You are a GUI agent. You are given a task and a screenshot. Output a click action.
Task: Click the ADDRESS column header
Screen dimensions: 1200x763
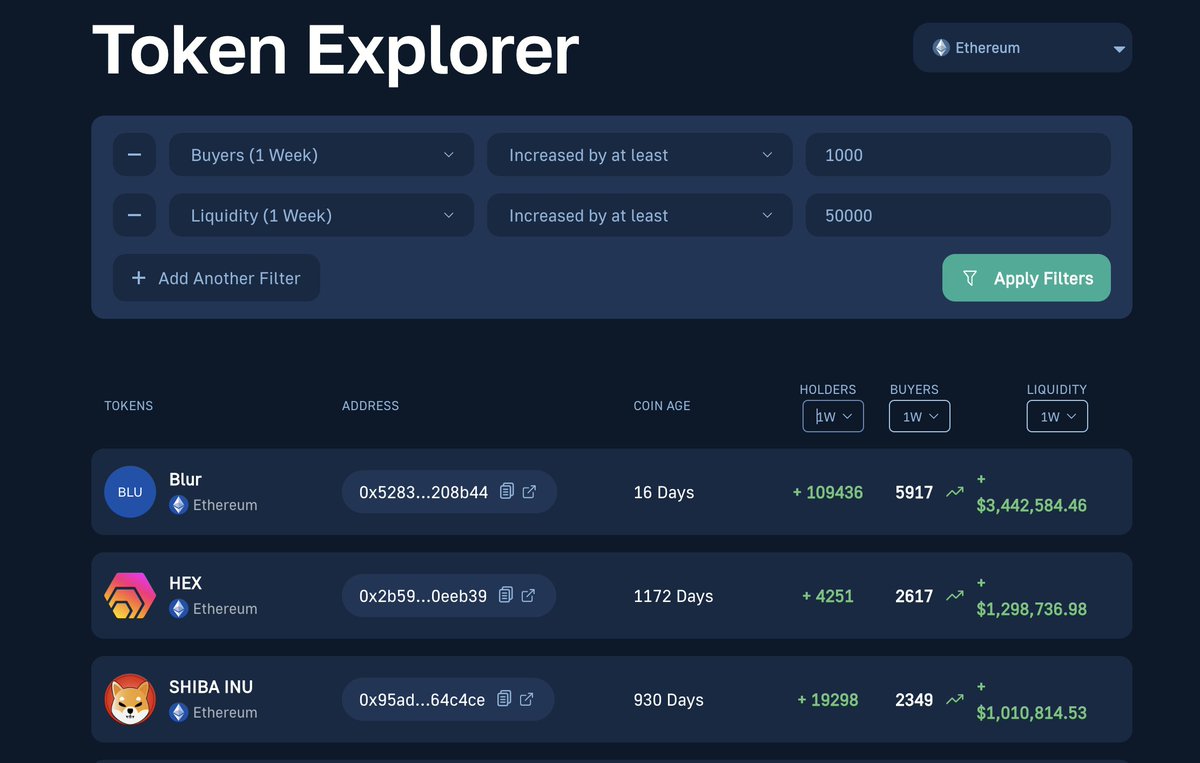click(x=370, y=406)
